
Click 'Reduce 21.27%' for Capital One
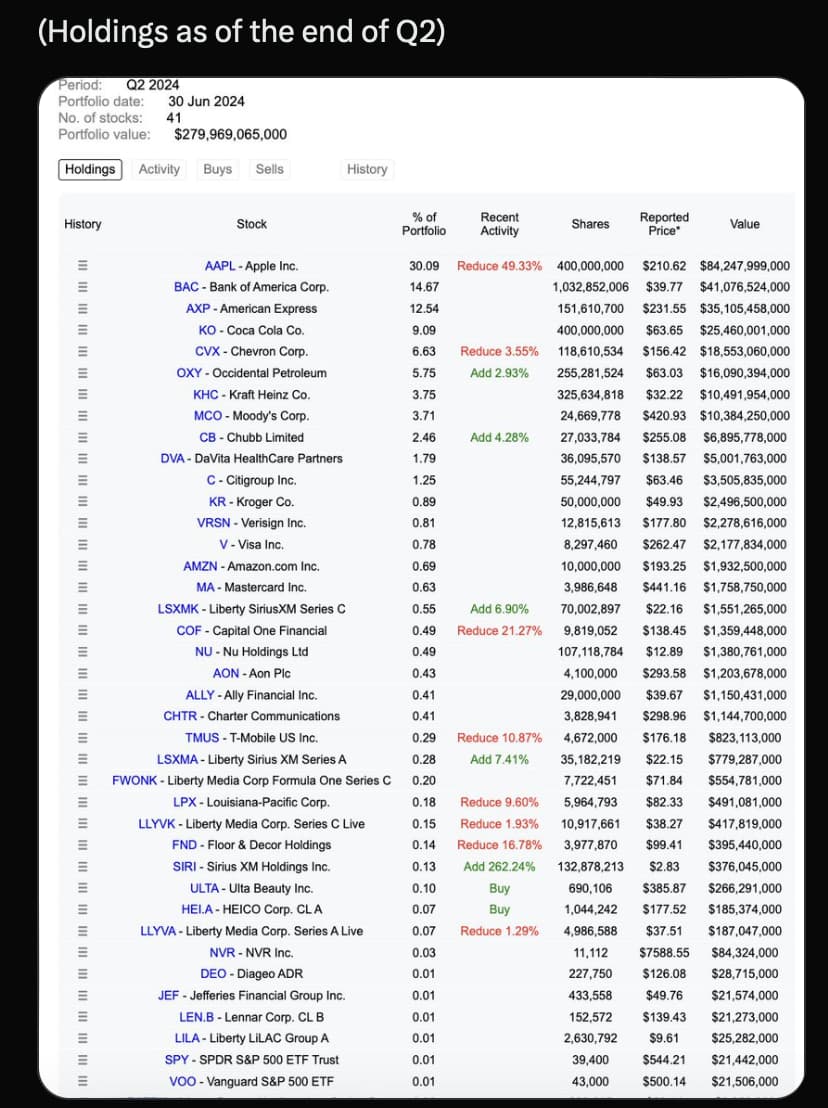pos(499,630)
